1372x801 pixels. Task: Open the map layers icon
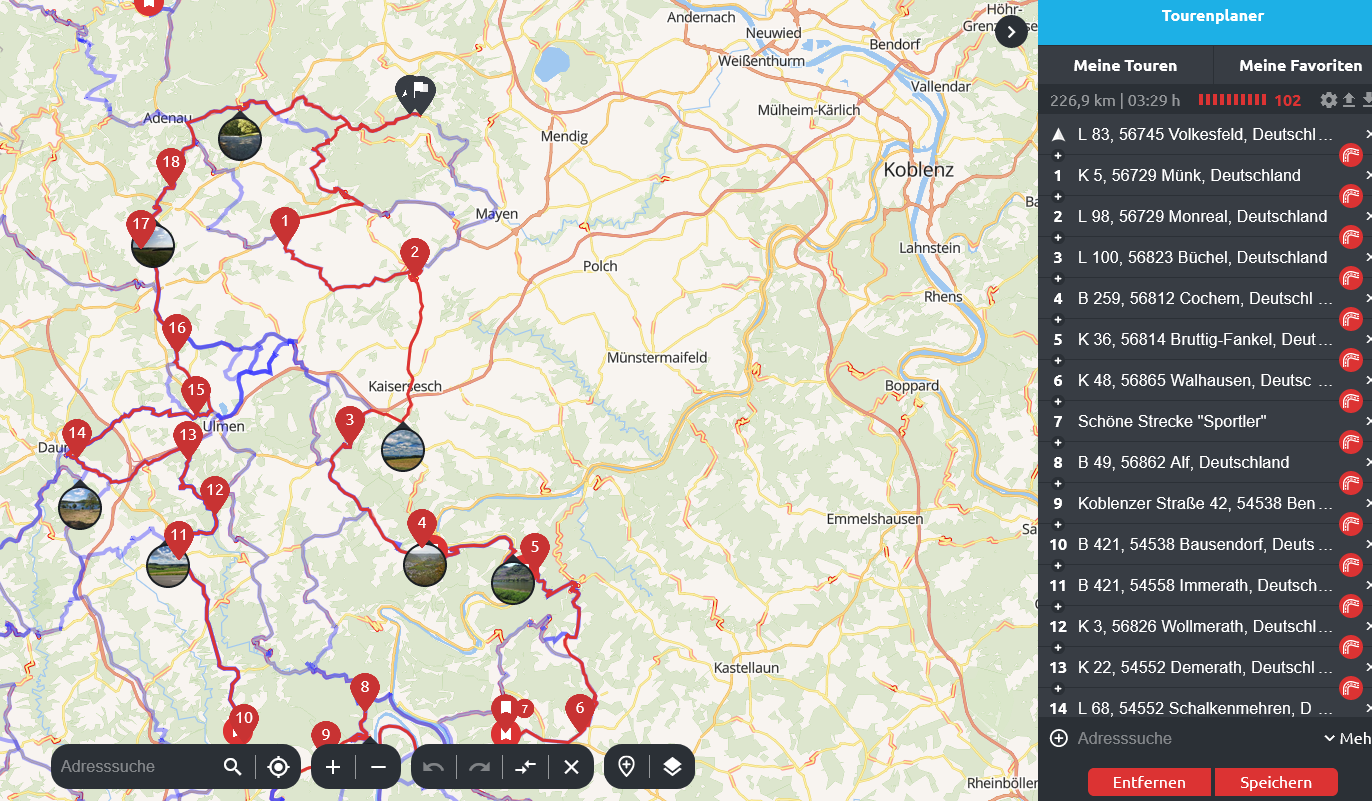pos(672,767)
